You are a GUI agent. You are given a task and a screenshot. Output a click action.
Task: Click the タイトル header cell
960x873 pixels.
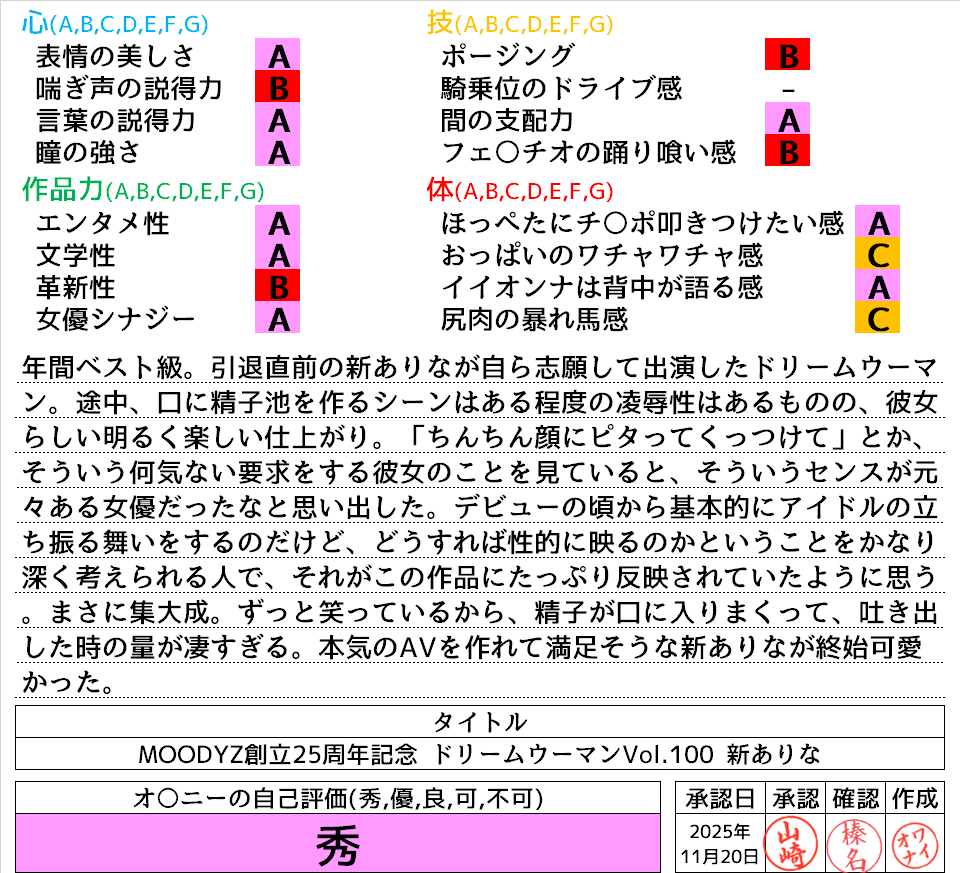coord(479,721)
